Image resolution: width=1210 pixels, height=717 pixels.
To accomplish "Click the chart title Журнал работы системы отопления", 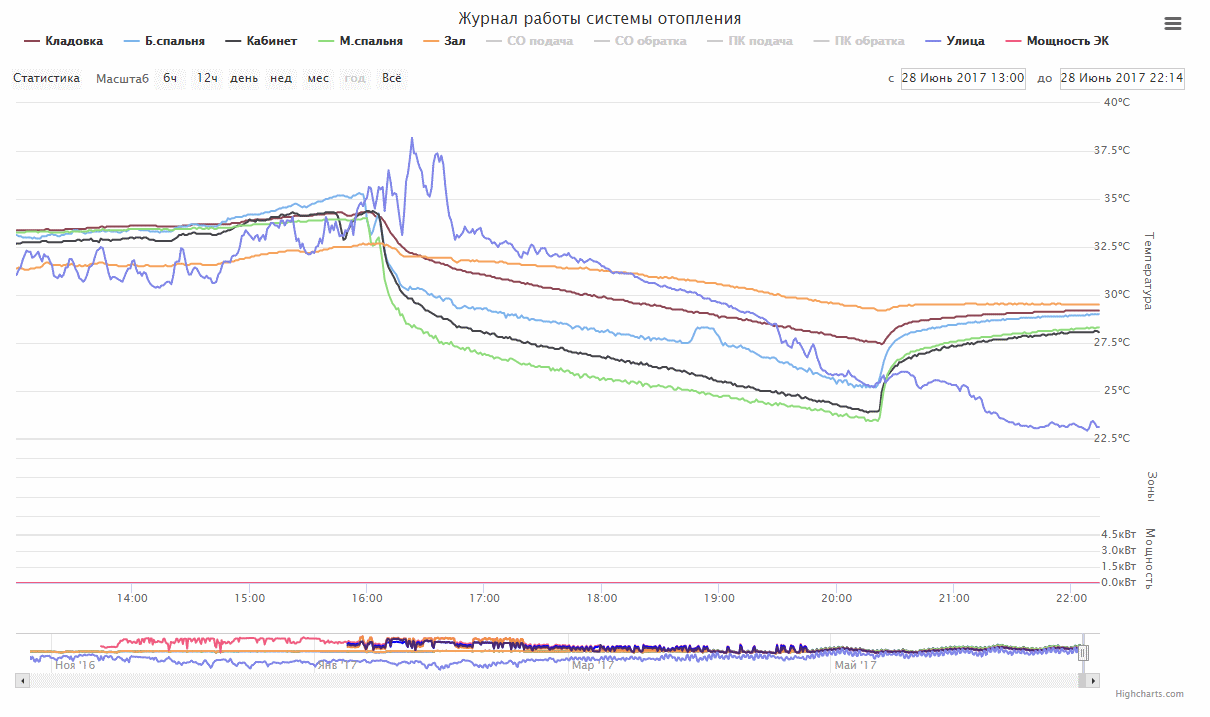I will click(x=600, y=19).
